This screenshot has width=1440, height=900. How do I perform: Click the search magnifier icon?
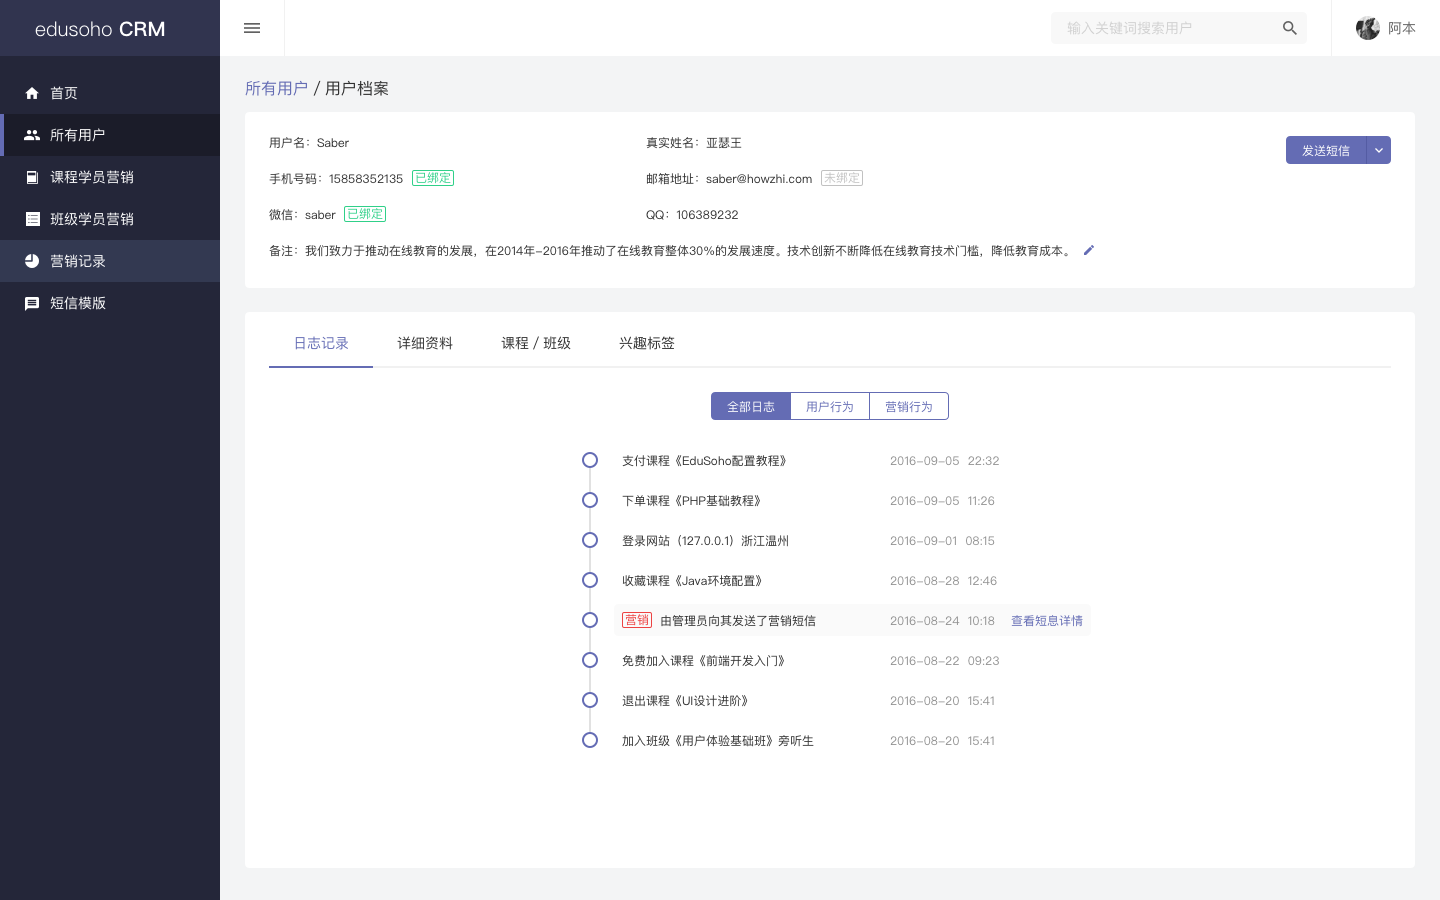(1290, 28)
